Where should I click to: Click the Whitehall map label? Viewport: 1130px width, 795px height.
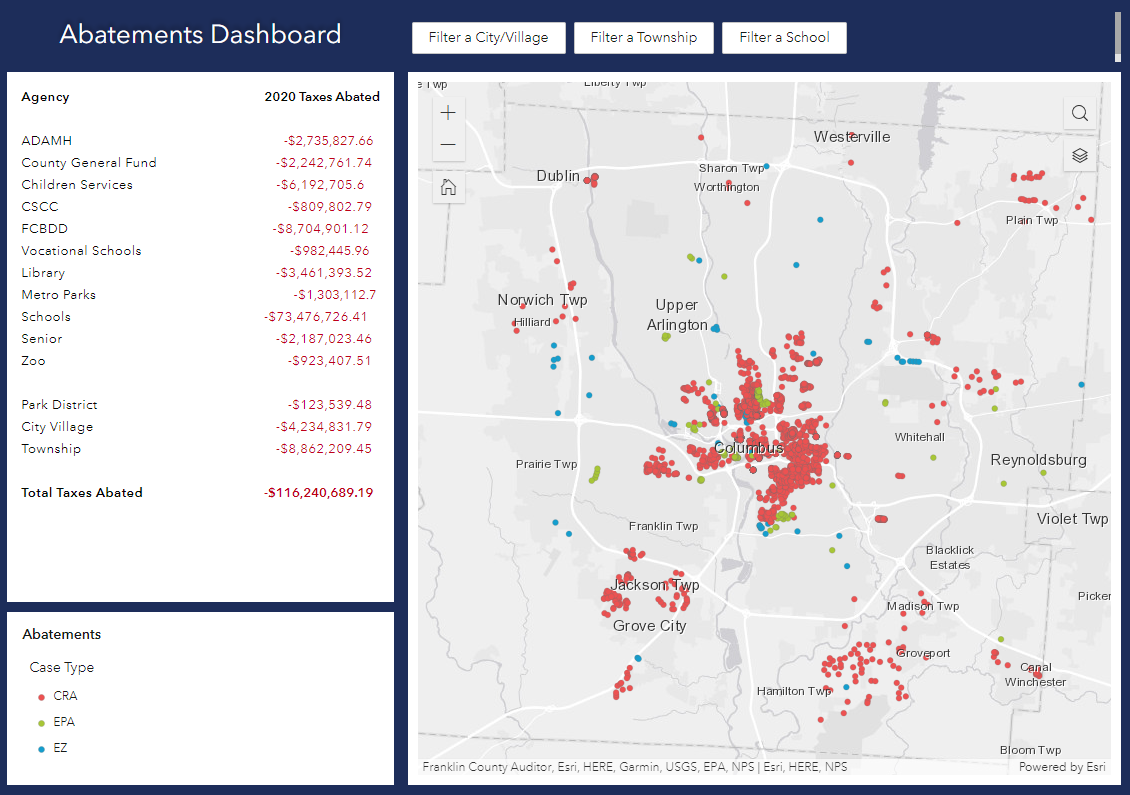920,437
